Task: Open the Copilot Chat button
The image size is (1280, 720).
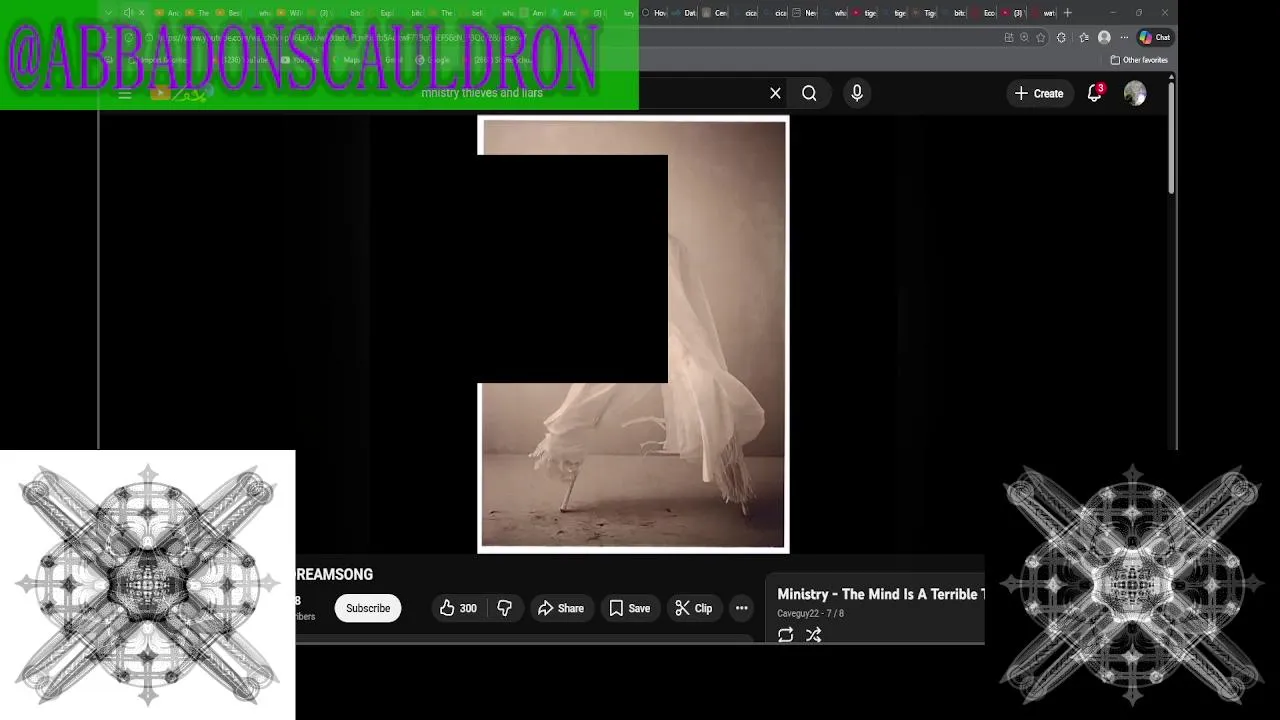Action: [x=1155, y=37]
